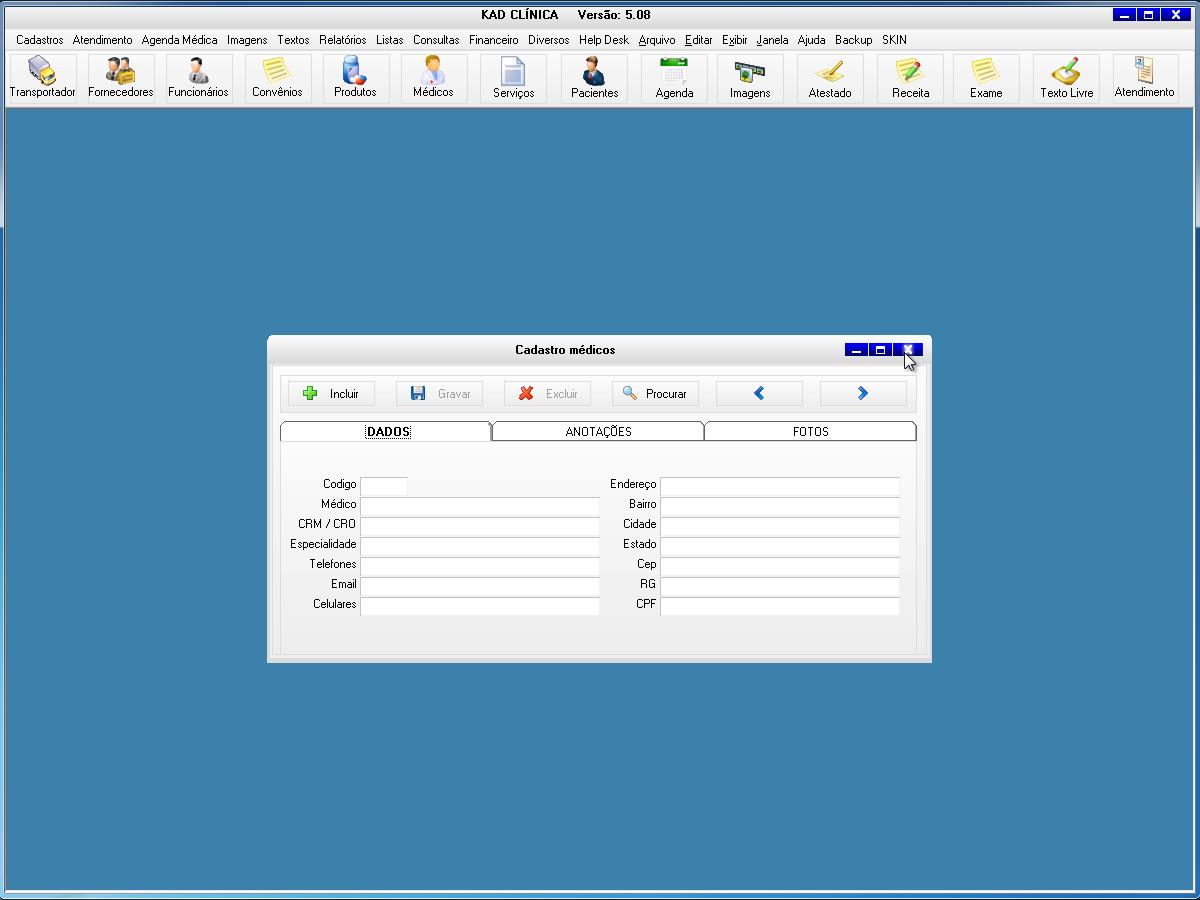Focus the Médico name input field
Screen dimensions: 1200x900
(480, 506)
